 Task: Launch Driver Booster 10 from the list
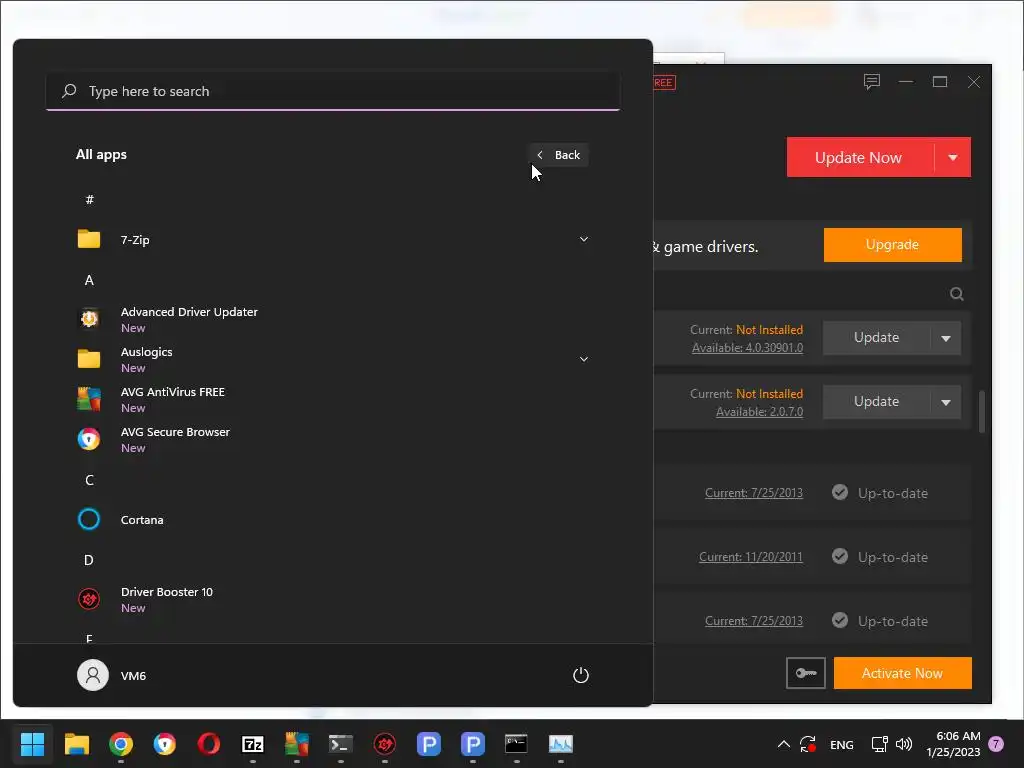pos(332,600)
